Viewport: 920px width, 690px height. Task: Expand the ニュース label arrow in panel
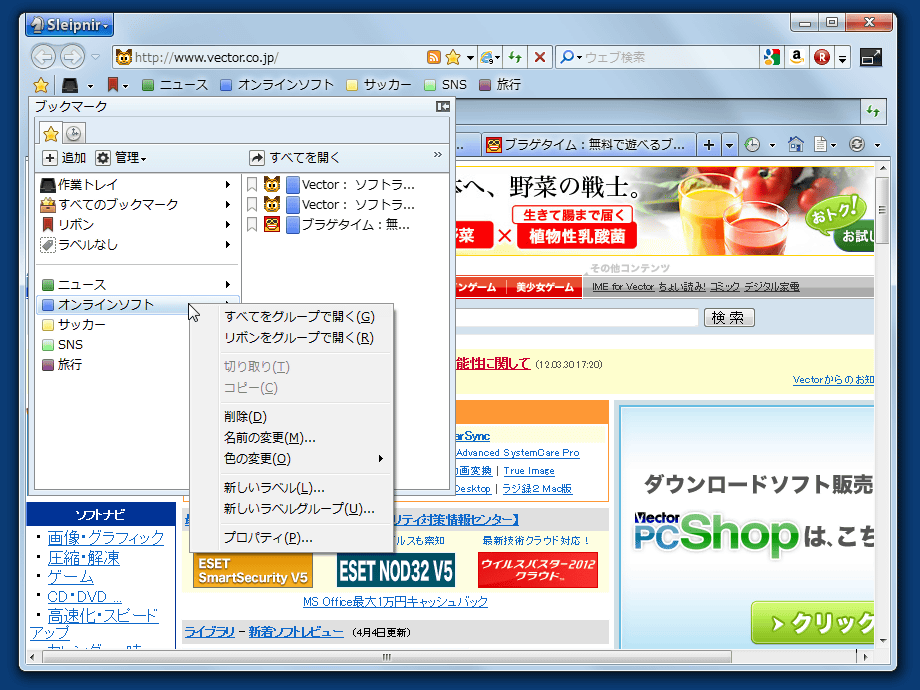coord(228,285)
